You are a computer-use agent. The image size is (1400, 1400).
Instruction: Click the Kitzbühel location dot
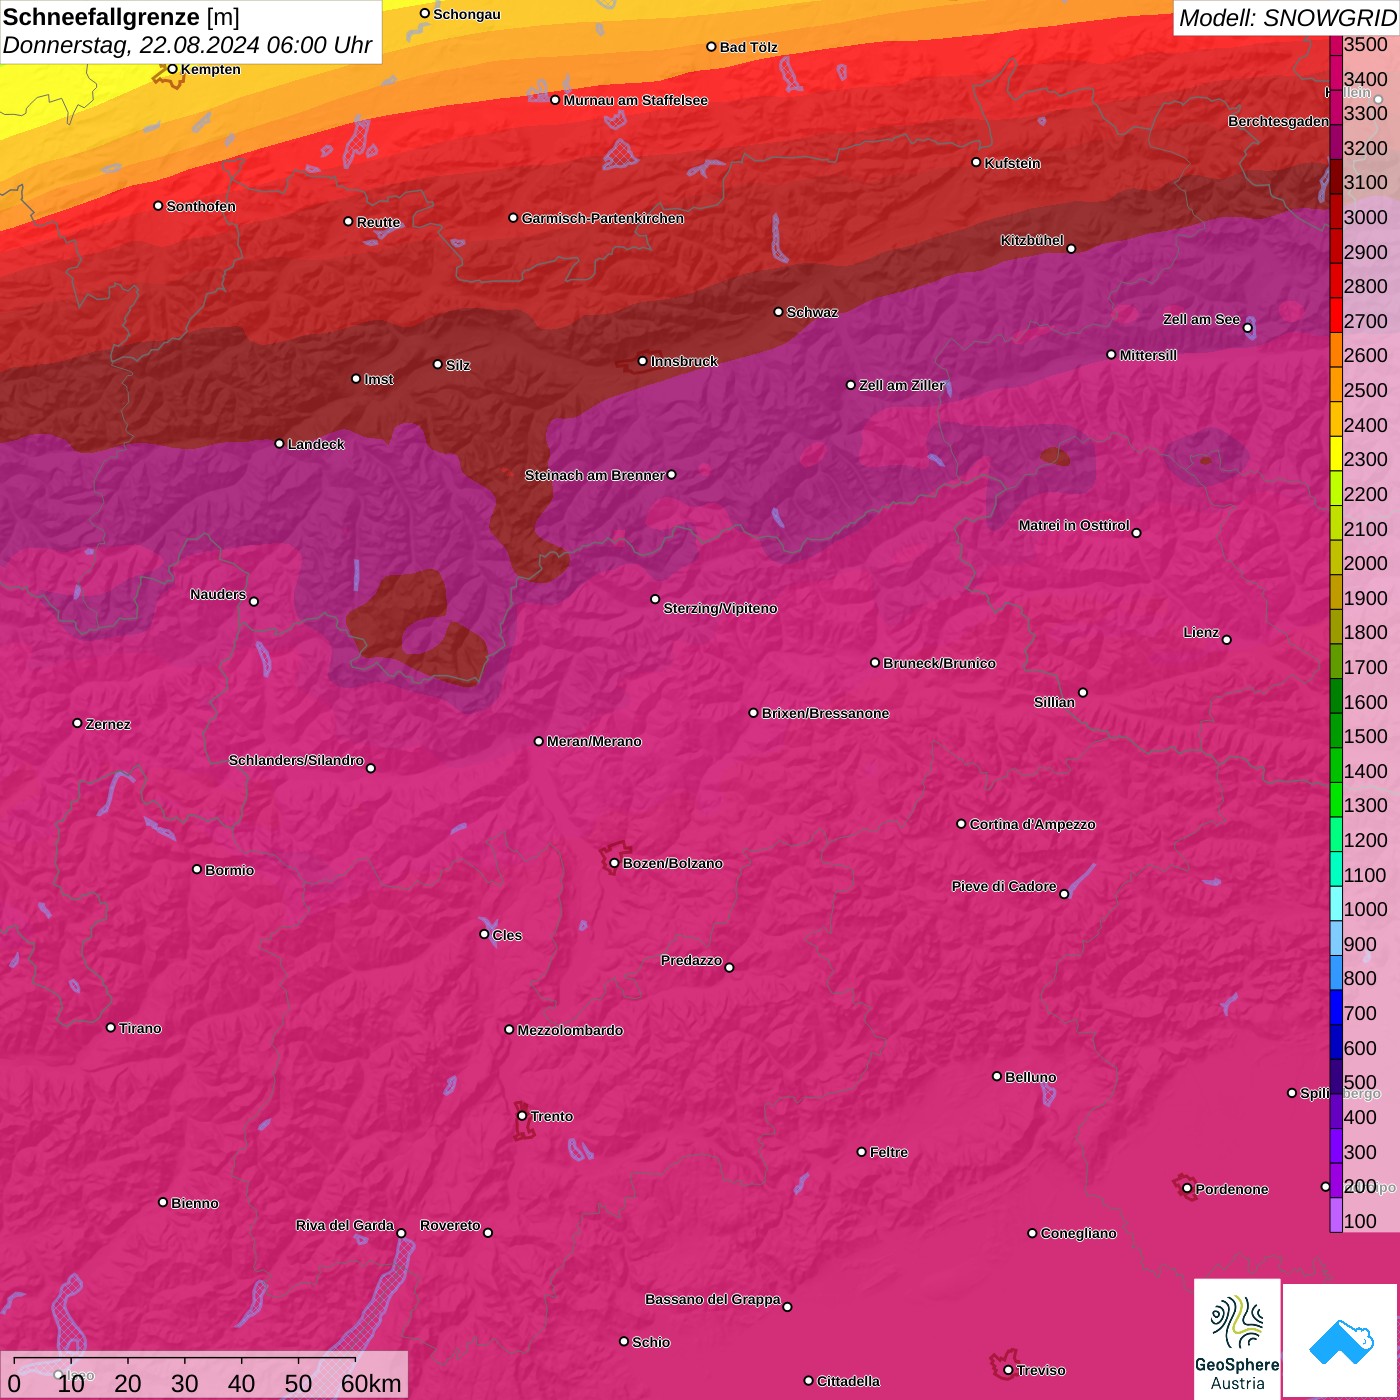[x=1071, y=248]
